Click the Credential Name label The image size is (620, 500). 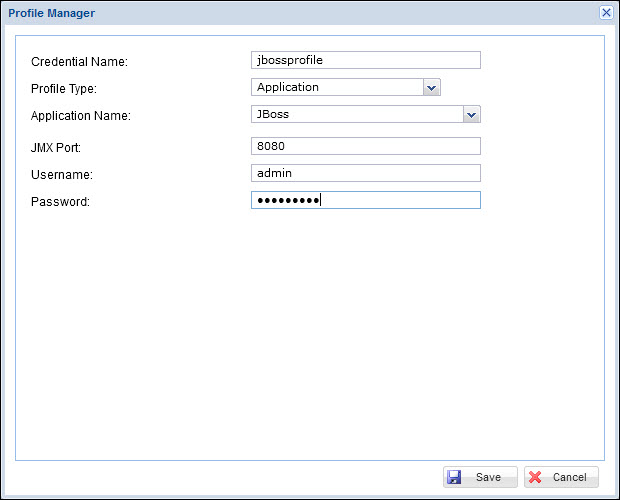[80, 62]
